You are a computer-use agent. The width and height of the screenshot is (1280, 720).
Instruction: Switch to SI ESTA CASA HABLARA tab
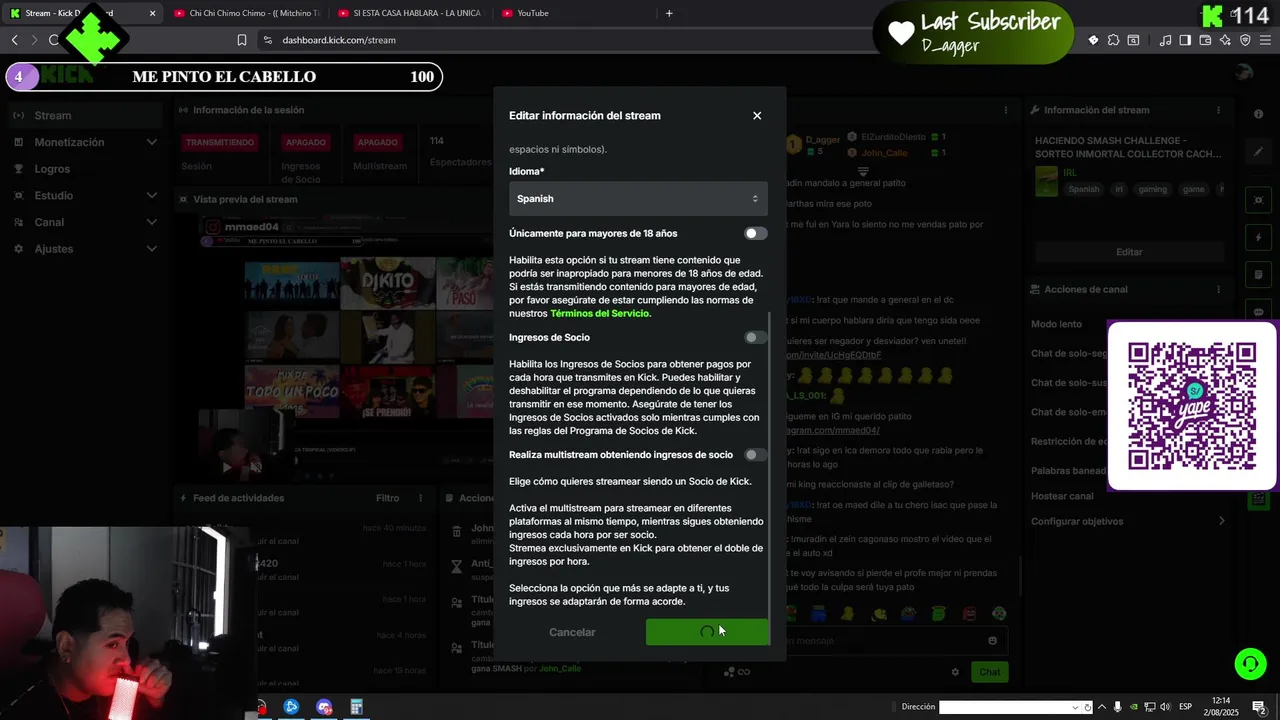point(409,13)
